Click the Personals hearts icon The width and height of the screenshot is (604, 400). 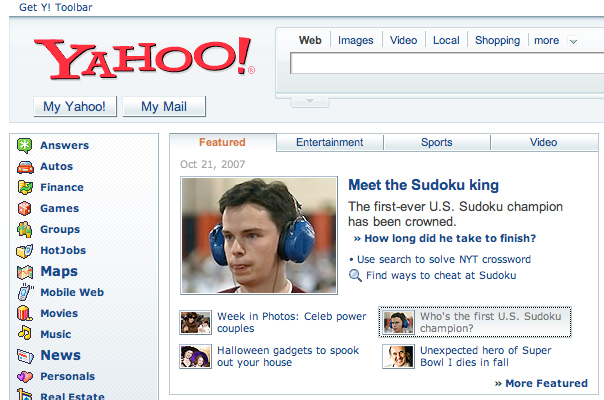[x=25, y=376]
